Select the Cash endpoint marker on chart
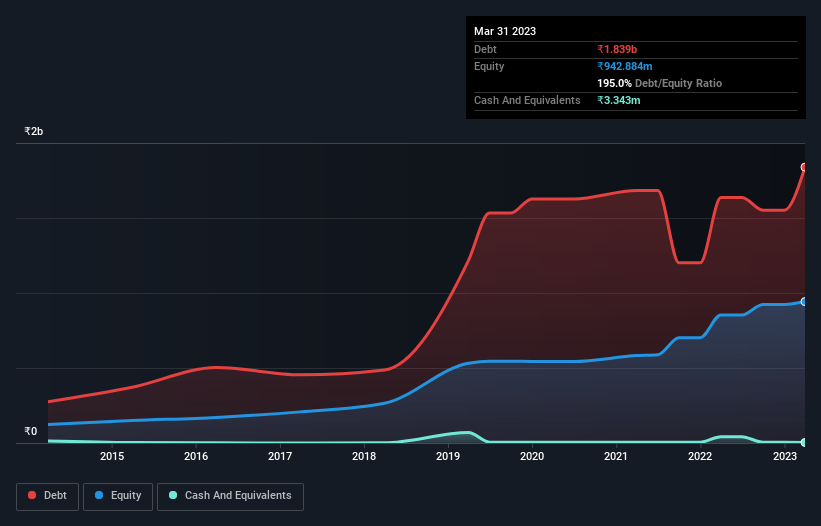 coord(804,442)
